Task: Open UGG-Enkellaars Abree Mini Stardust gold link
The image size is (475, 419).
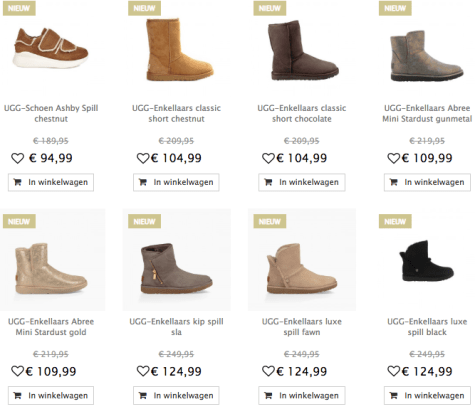Action: coord(51,327)
